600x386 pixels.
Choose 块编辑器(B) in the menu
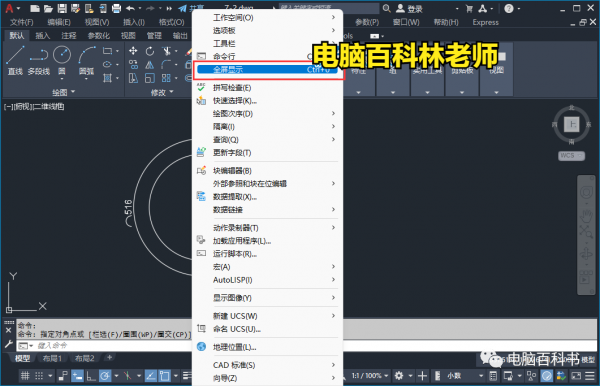tap(267, 171)
